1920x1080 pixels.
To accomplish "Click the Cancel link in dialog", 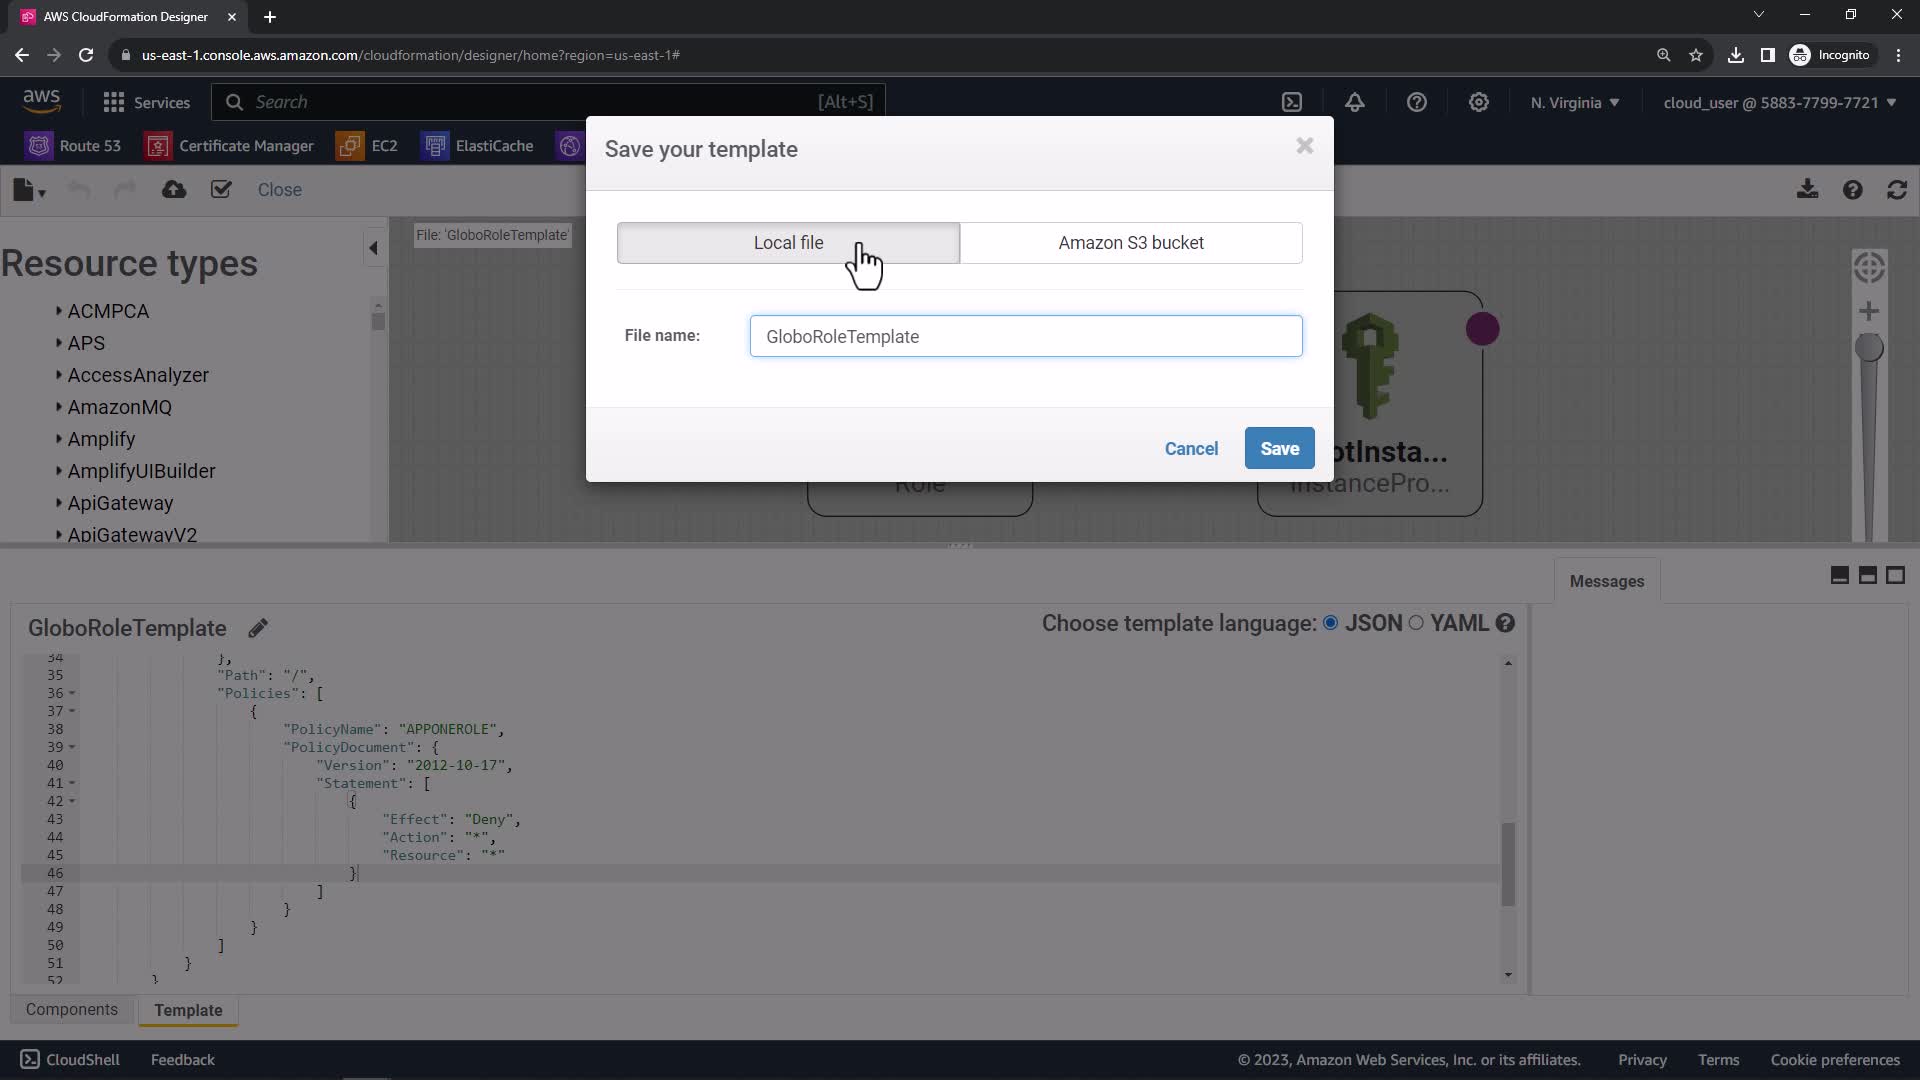I will (1191, 449).
